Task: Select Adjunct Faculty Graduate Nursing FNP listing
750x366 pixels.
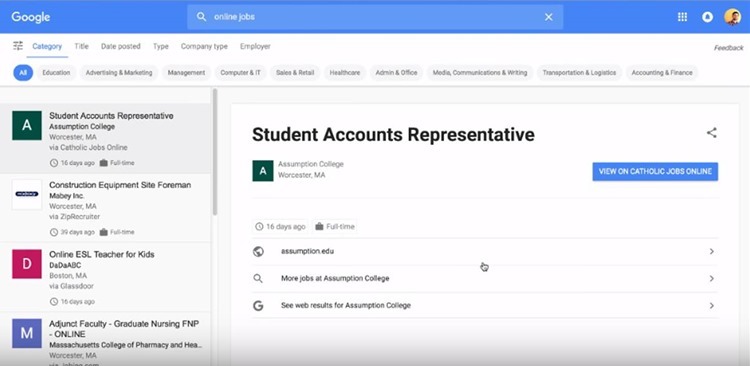Action: (105, 340)
